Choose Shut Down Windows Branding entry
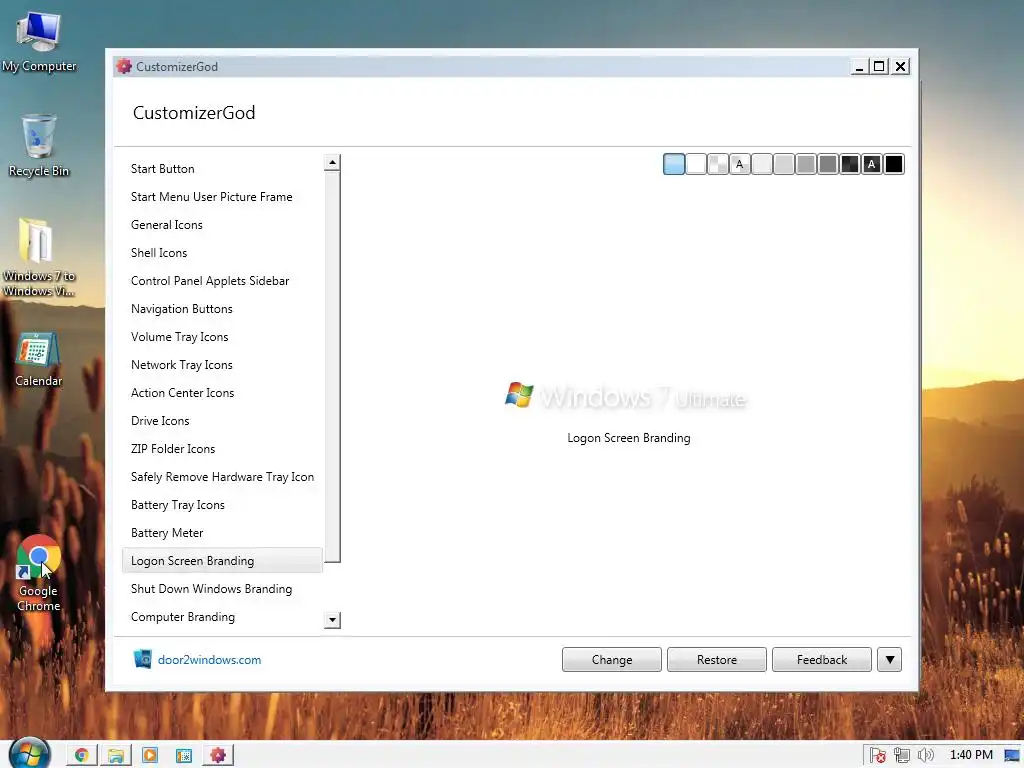This screenshot has width=1024, height=768. pos(223,589)
